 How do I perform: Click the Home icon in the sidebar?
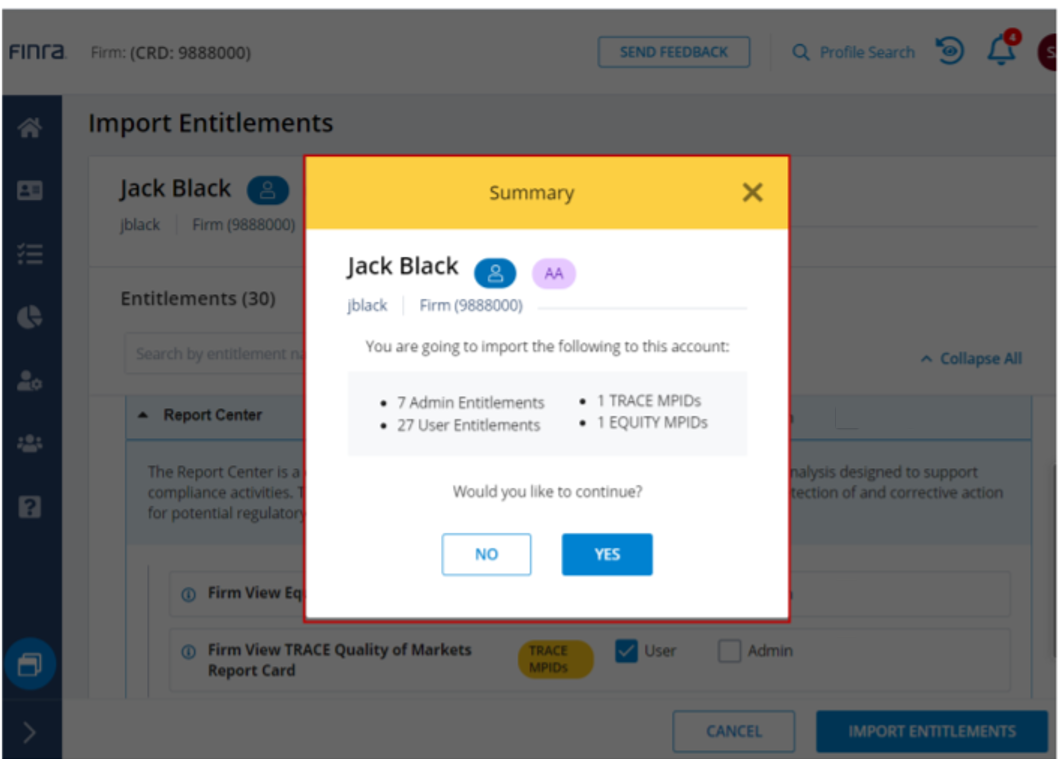point(30,128)
